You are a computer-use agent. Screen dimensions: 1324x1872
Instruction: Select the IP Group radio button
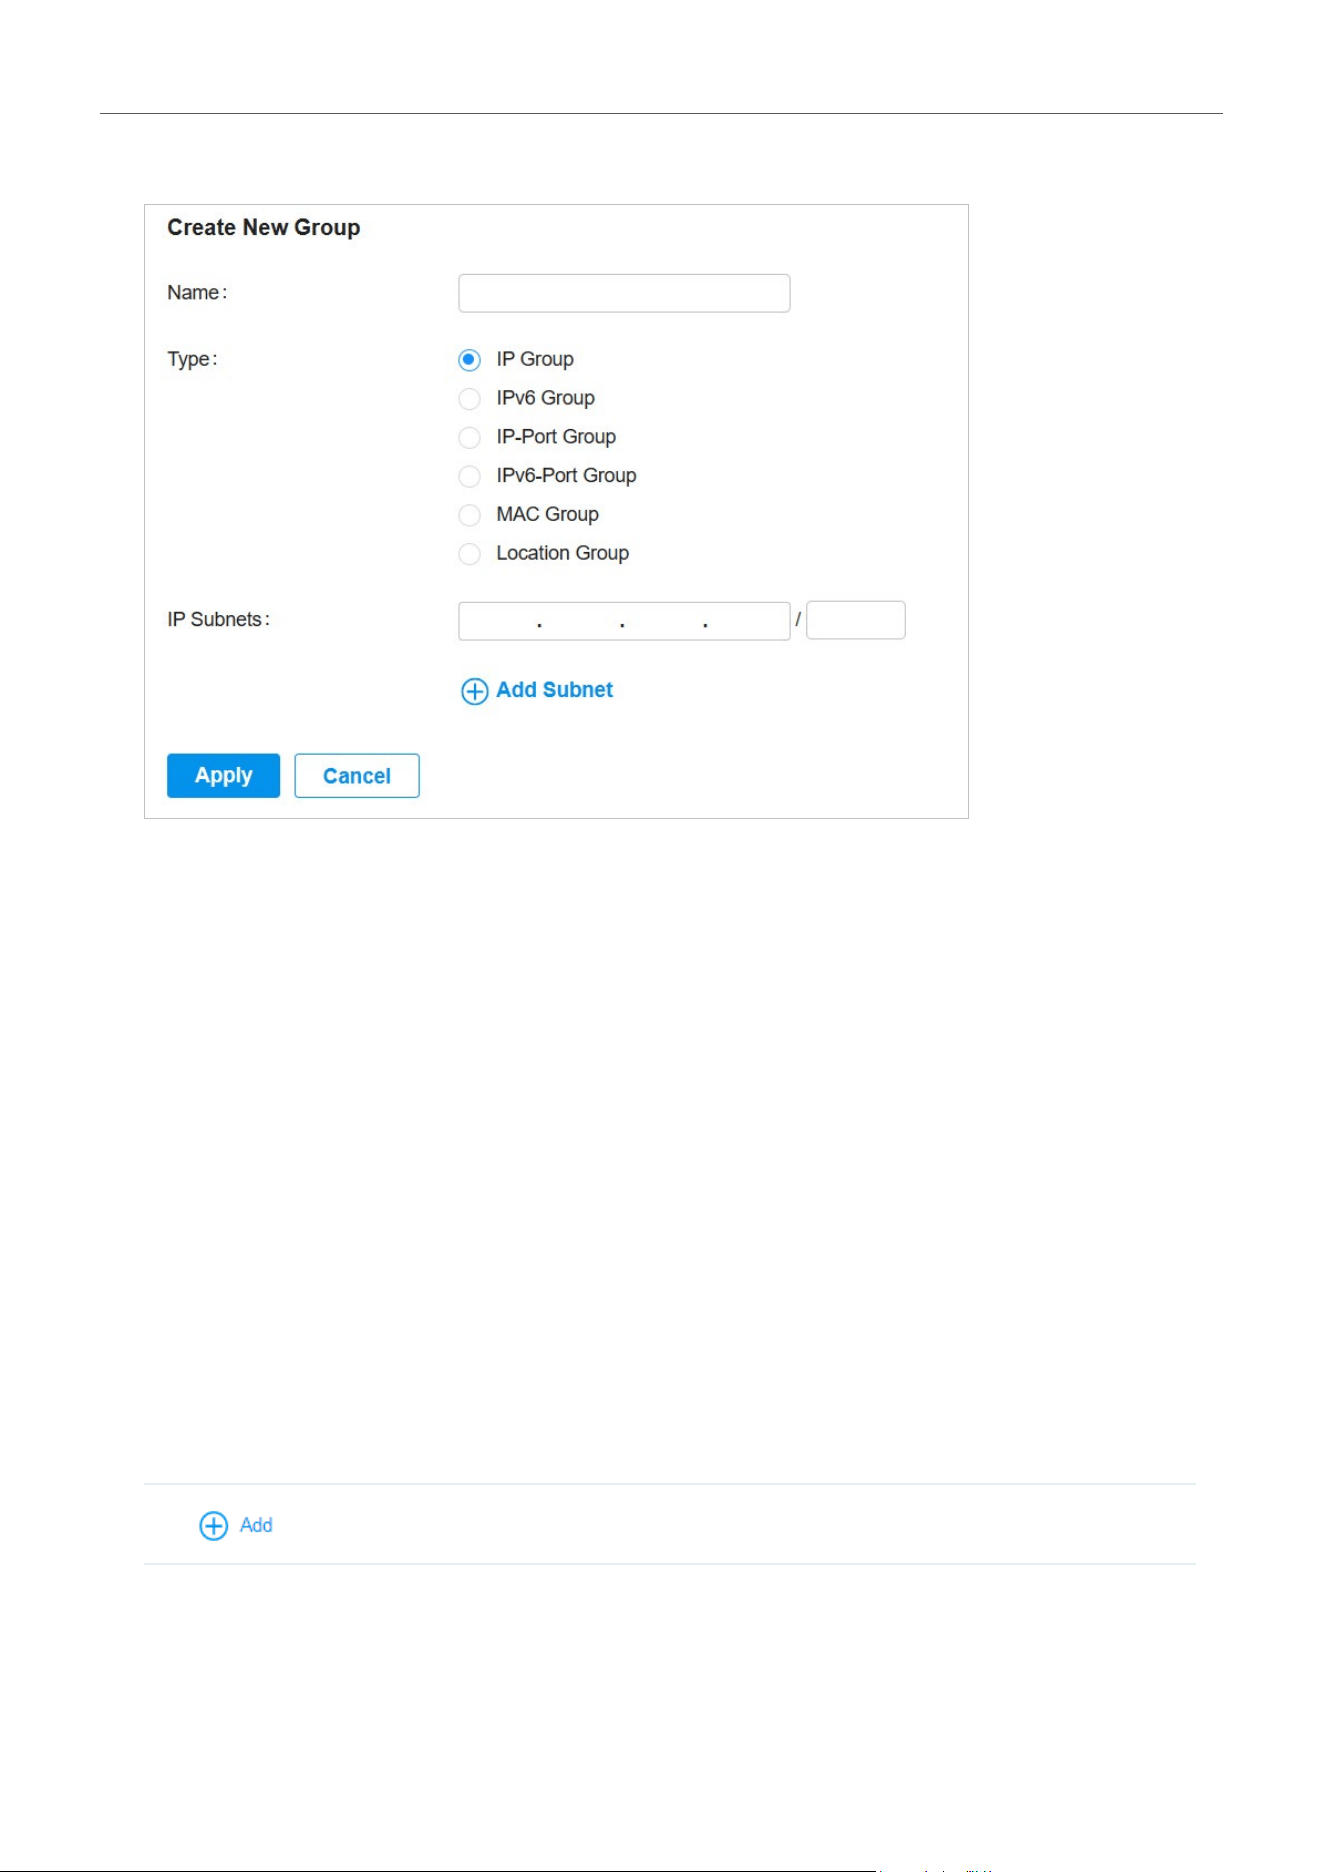469,360
